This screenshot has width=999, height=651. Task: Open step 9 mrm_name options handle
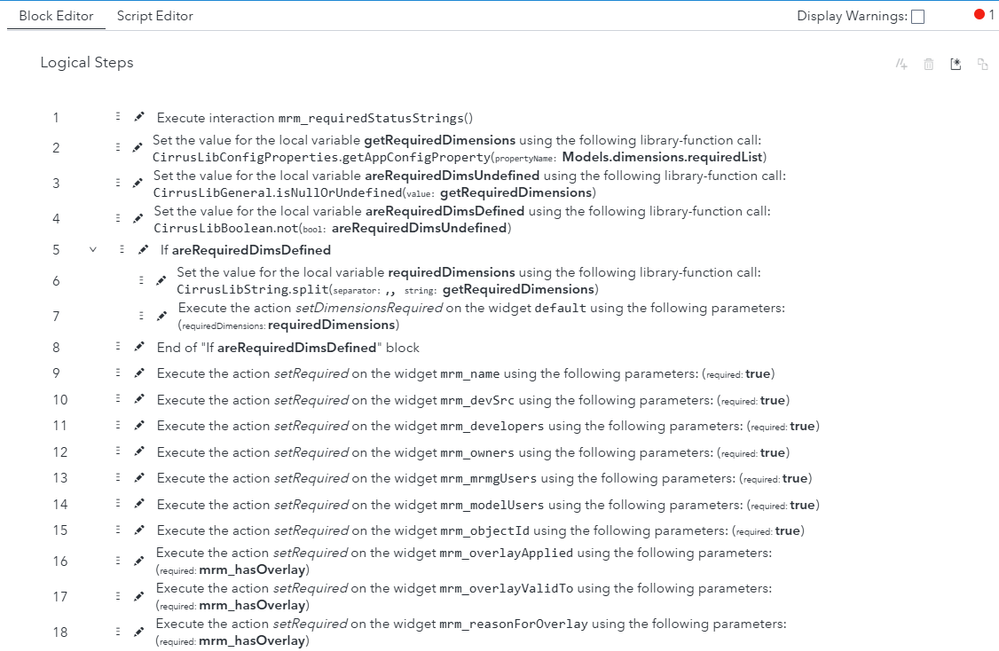pos(118,372)
